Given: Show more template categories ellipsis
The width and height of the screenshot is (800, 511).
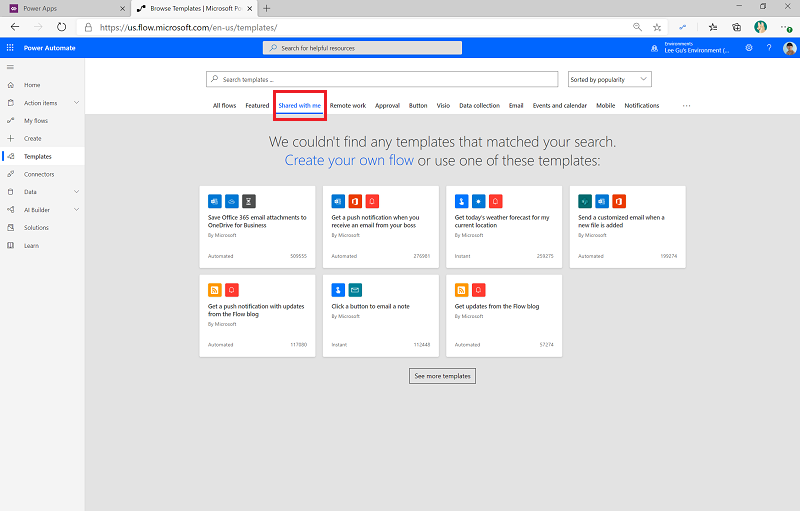Looking at the screenshot, I should (686, 106).
